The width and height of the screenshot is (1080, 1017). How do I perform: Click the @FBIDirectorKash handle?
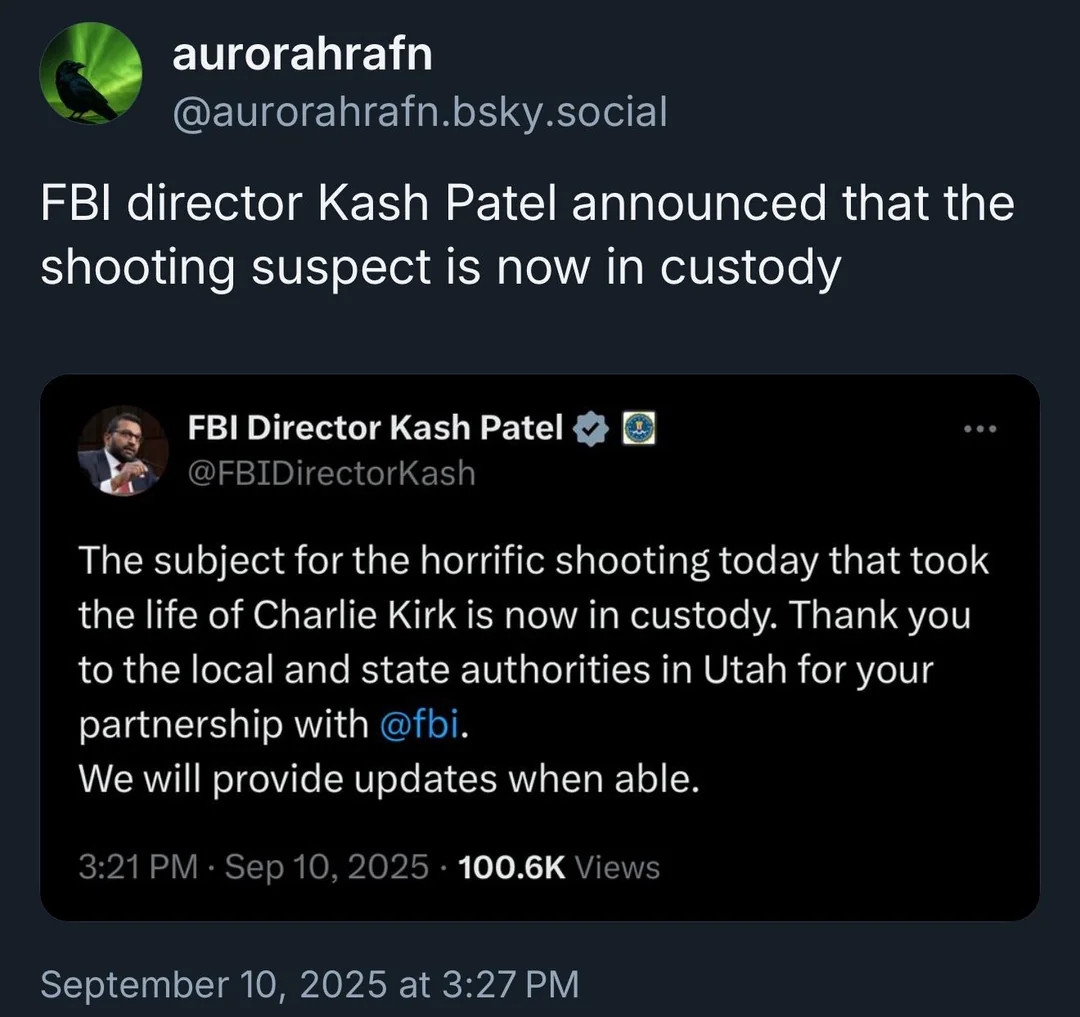pyautogui.click(x=331, y=472)
